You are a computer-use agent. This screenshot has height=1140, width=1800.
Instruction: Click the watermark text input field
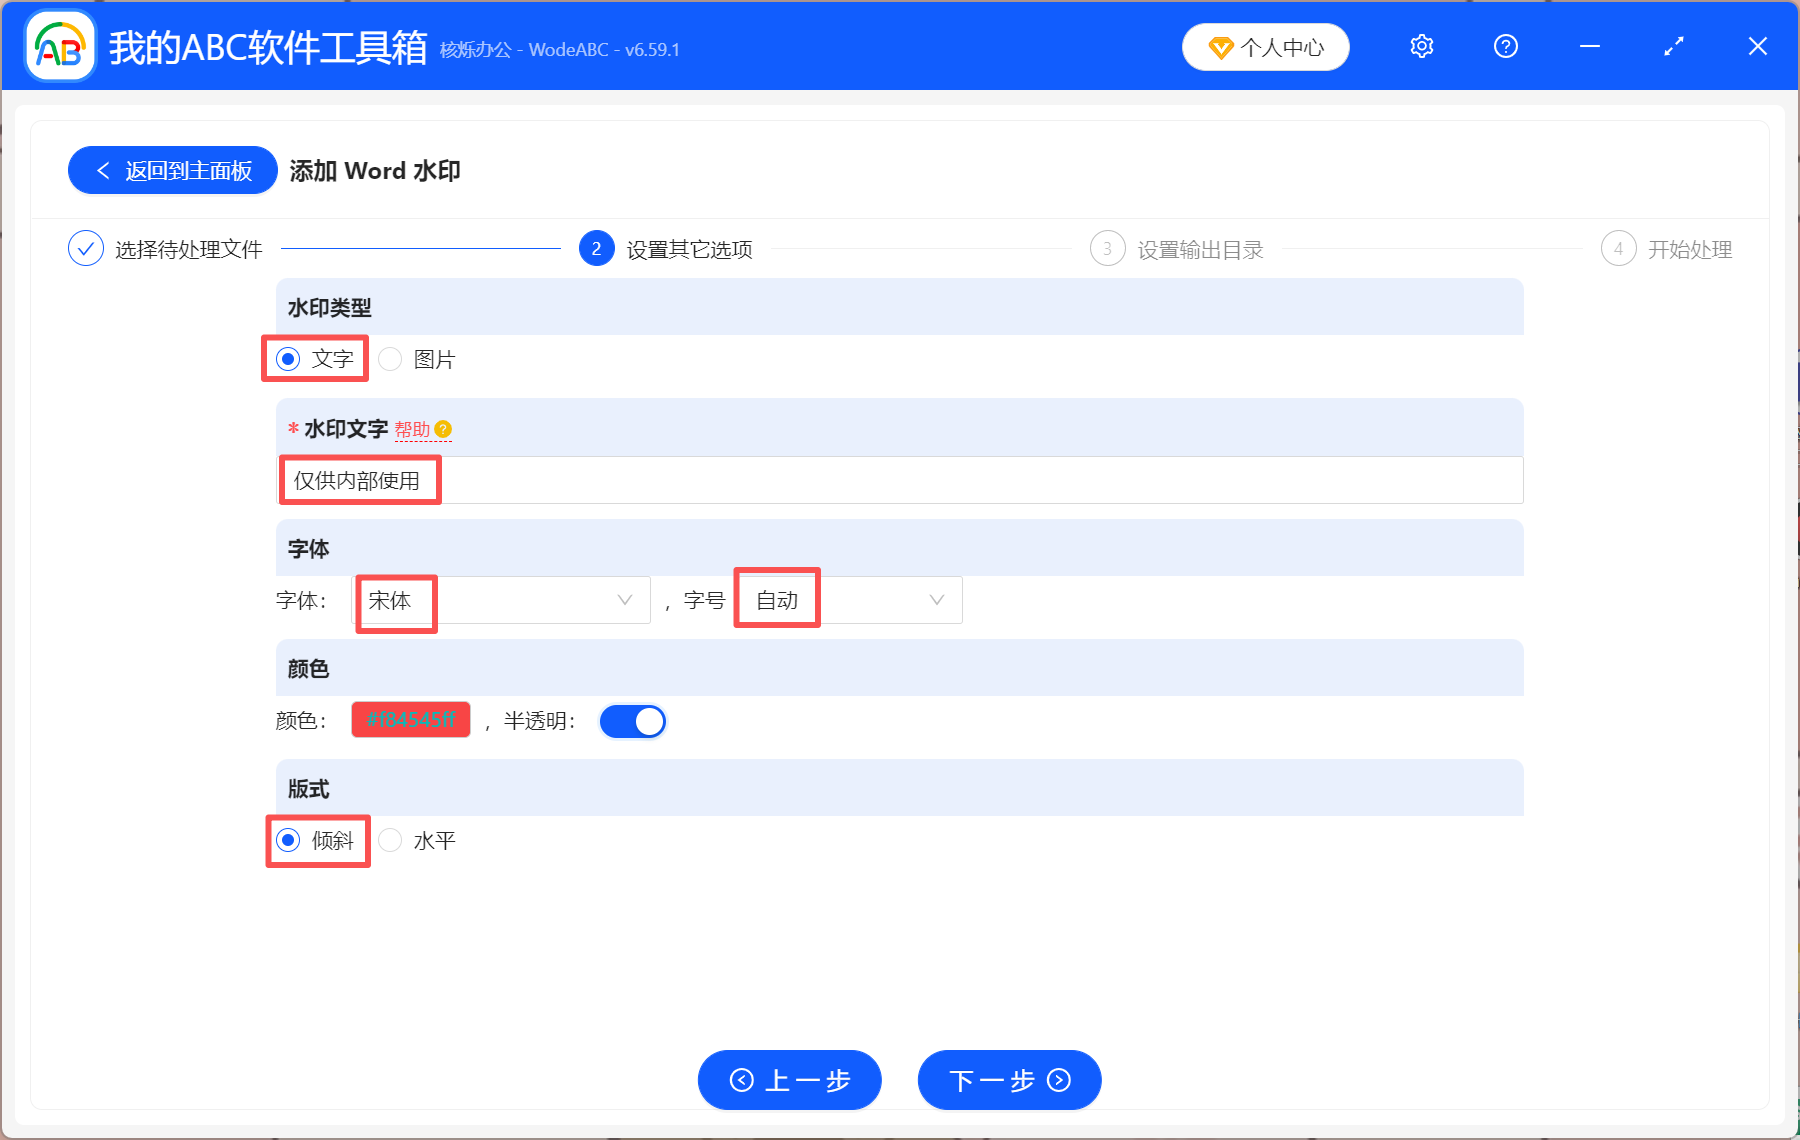tap(900, 480)
